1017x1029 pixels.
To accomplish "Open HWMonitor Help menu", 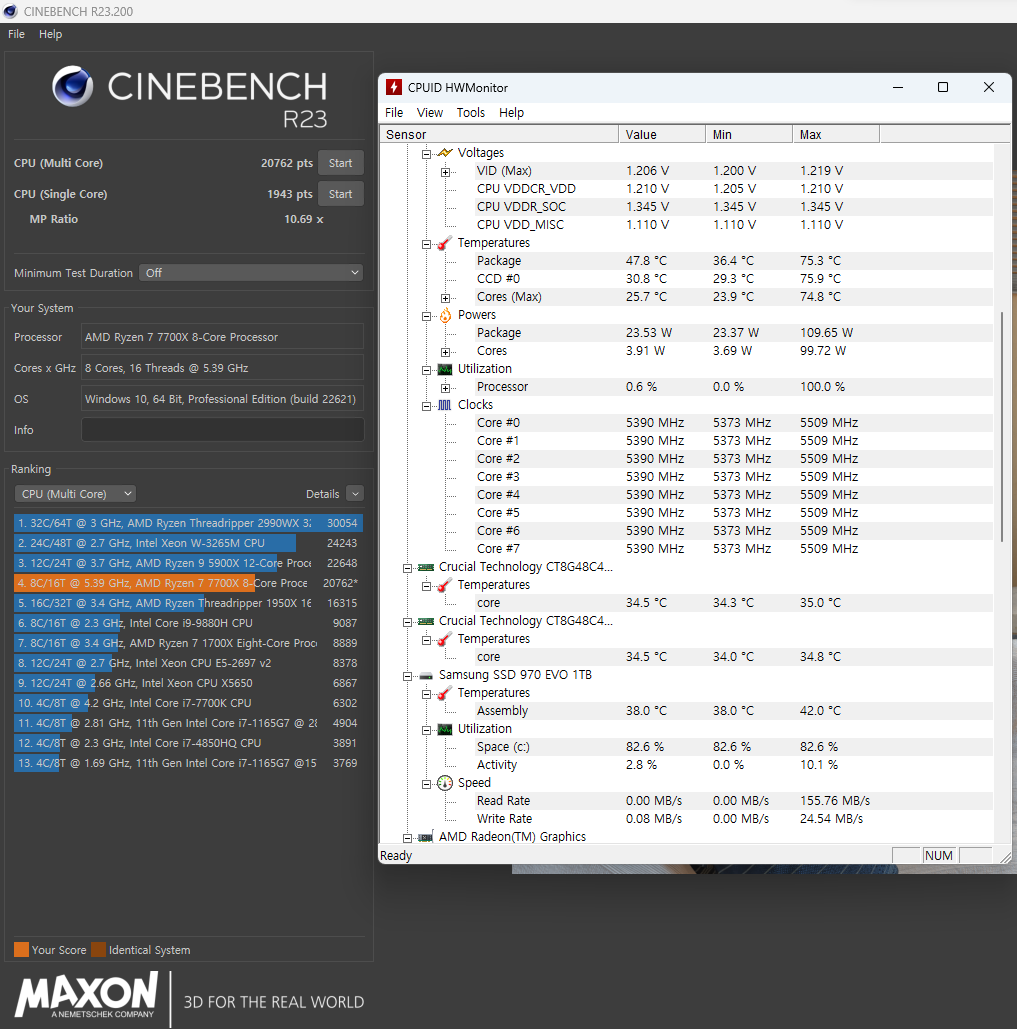I will point(511,113).
